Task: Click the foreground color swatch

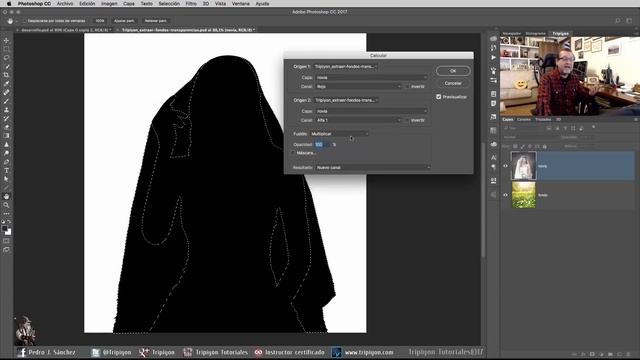Action: click(4, 229)
